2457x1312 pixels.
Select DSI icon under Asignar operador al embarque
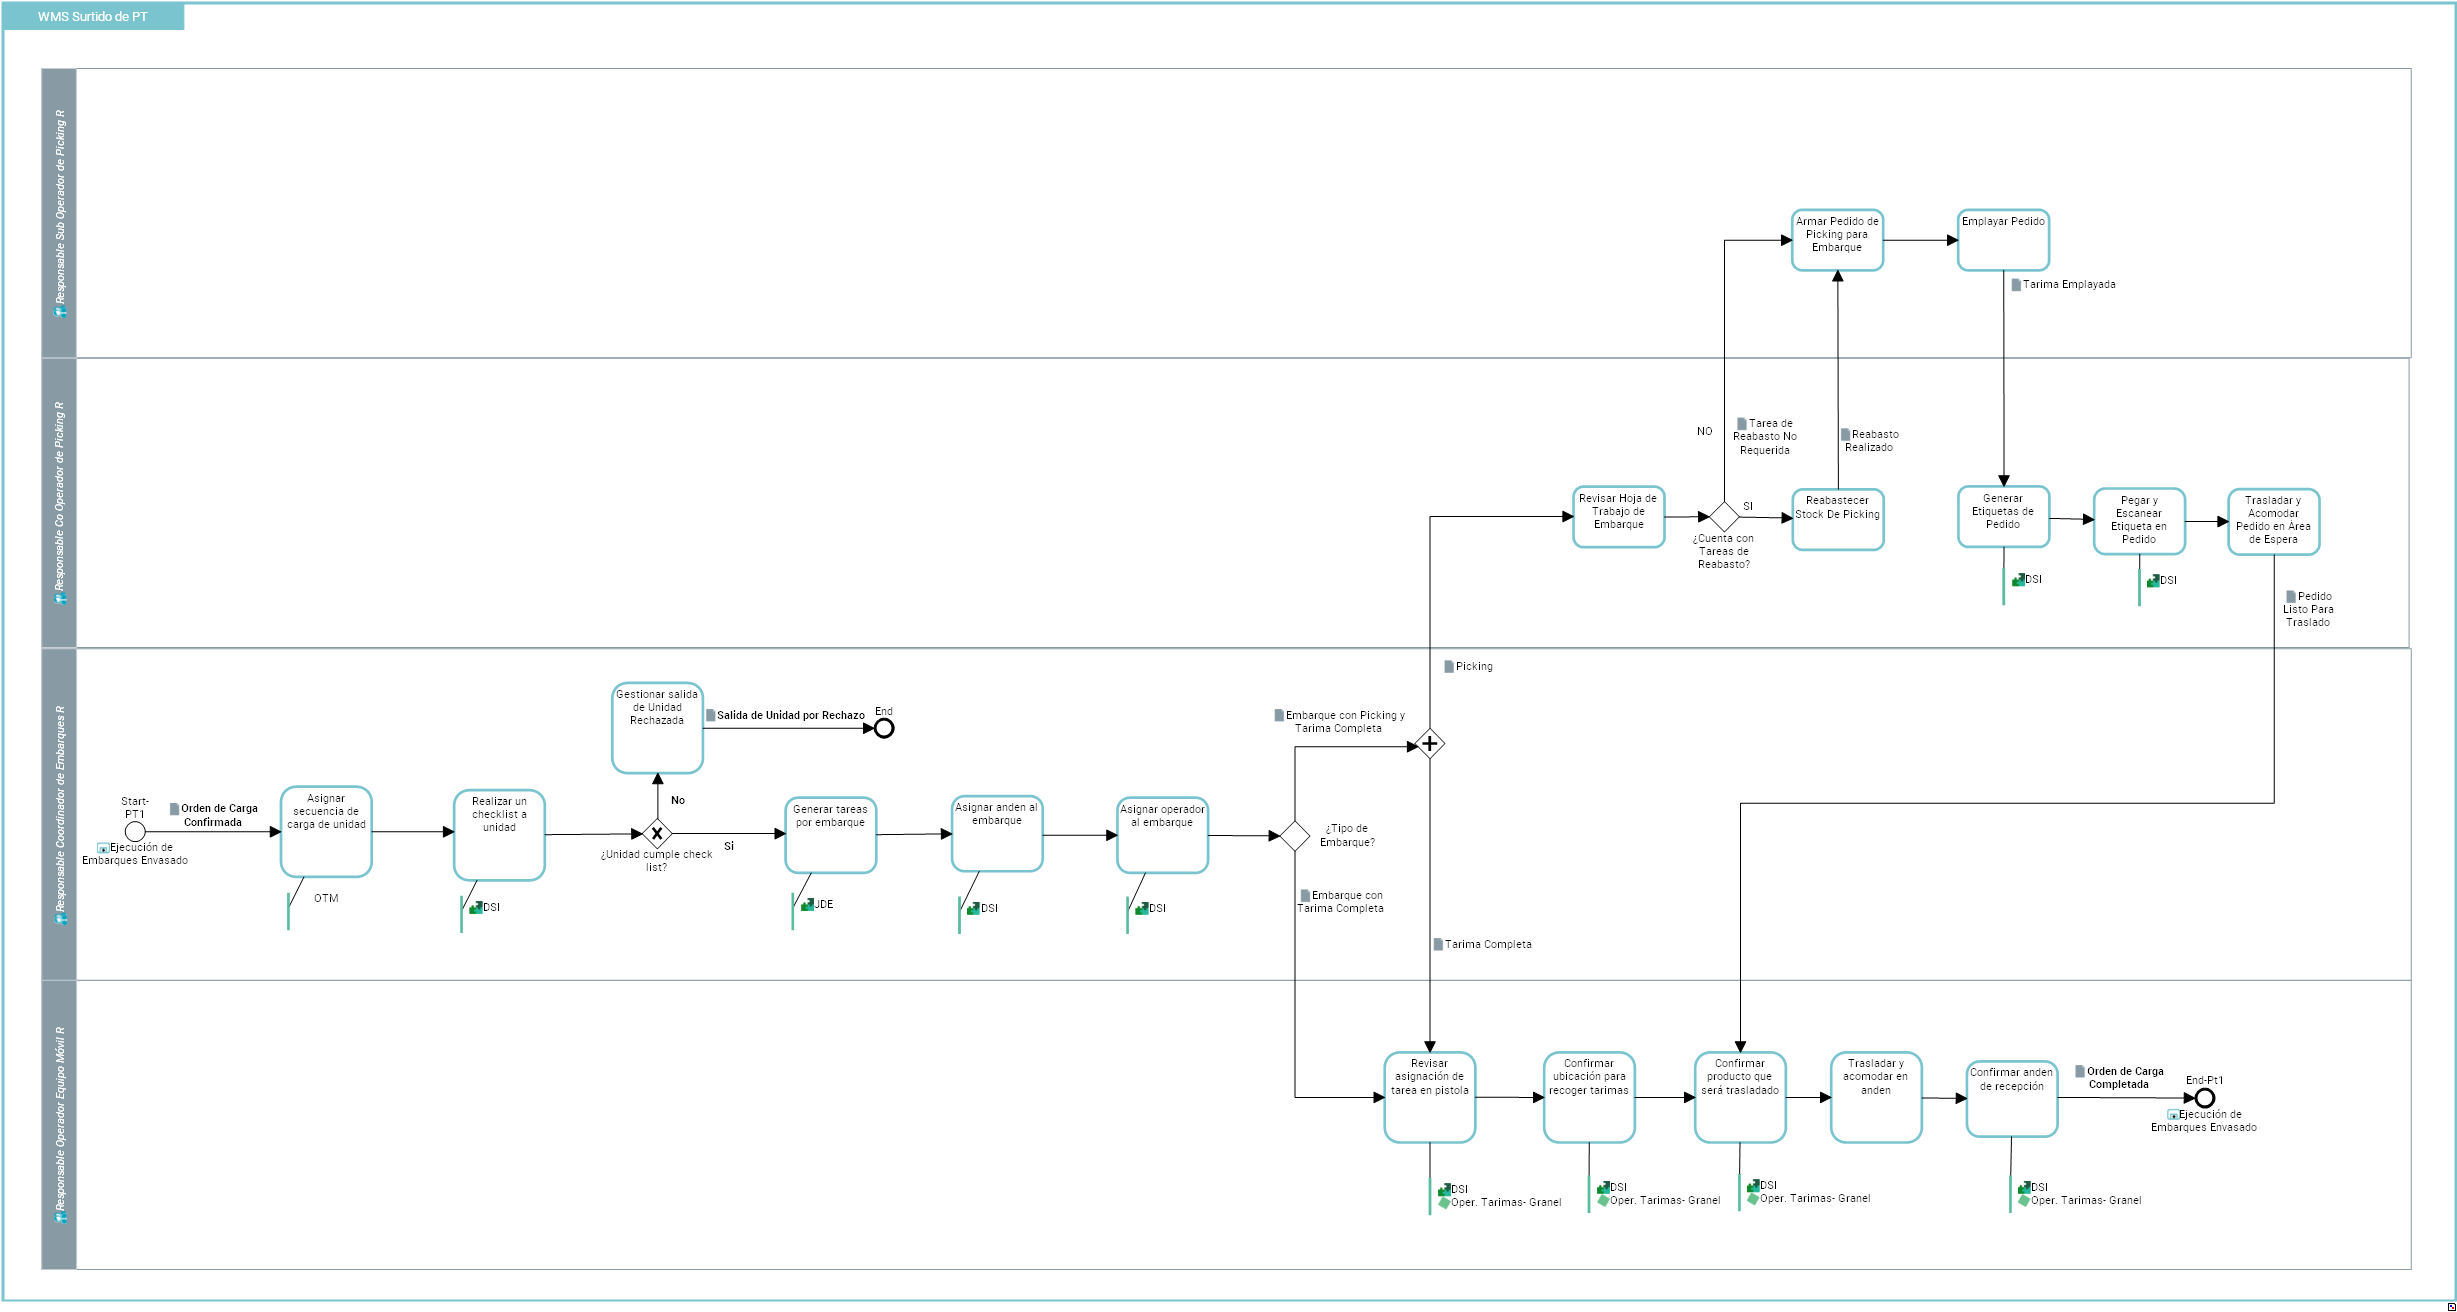(1141, 908)
